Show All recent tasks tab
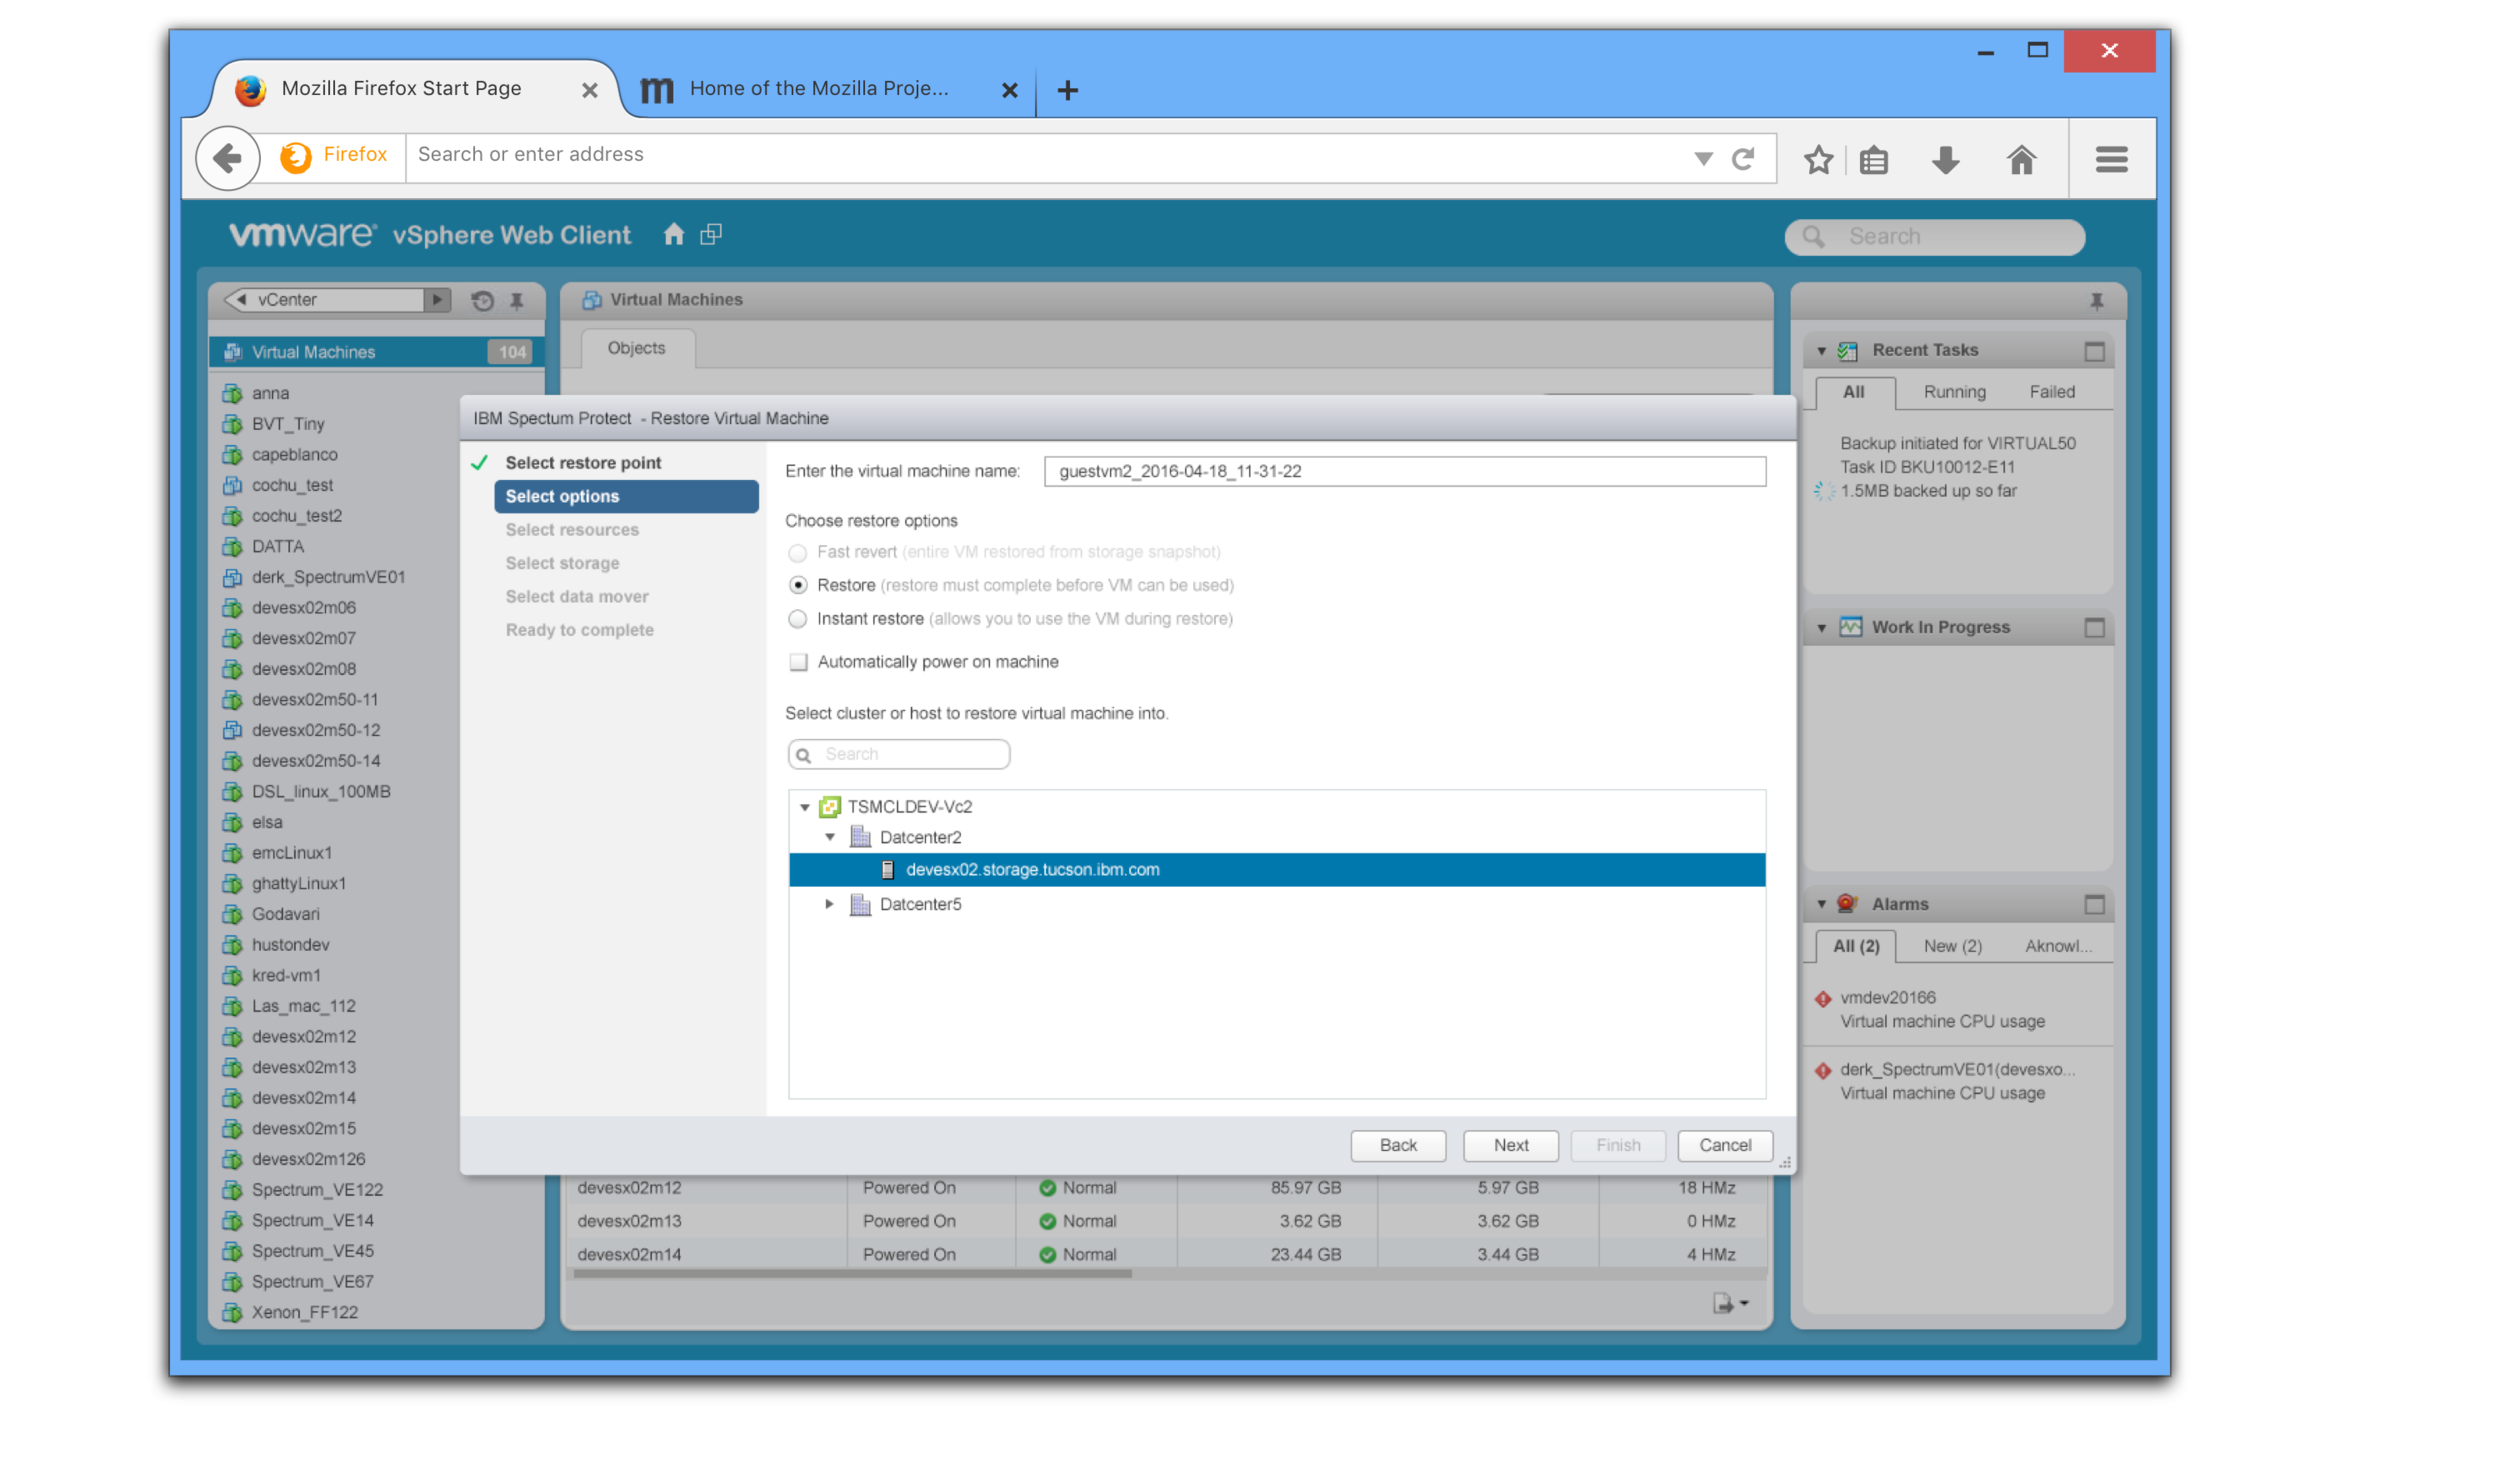This screenshot has height=1475, width=2500. pyautogui.click(x=1853, y=393)
